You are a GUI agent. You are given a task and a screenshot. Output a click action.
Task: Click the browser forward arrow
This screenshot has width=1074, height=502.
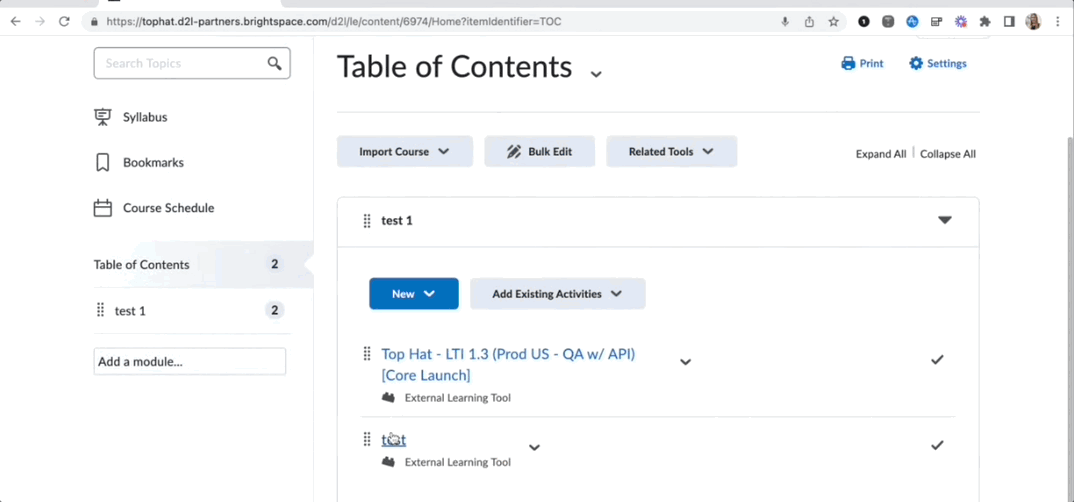pos(40,21)
